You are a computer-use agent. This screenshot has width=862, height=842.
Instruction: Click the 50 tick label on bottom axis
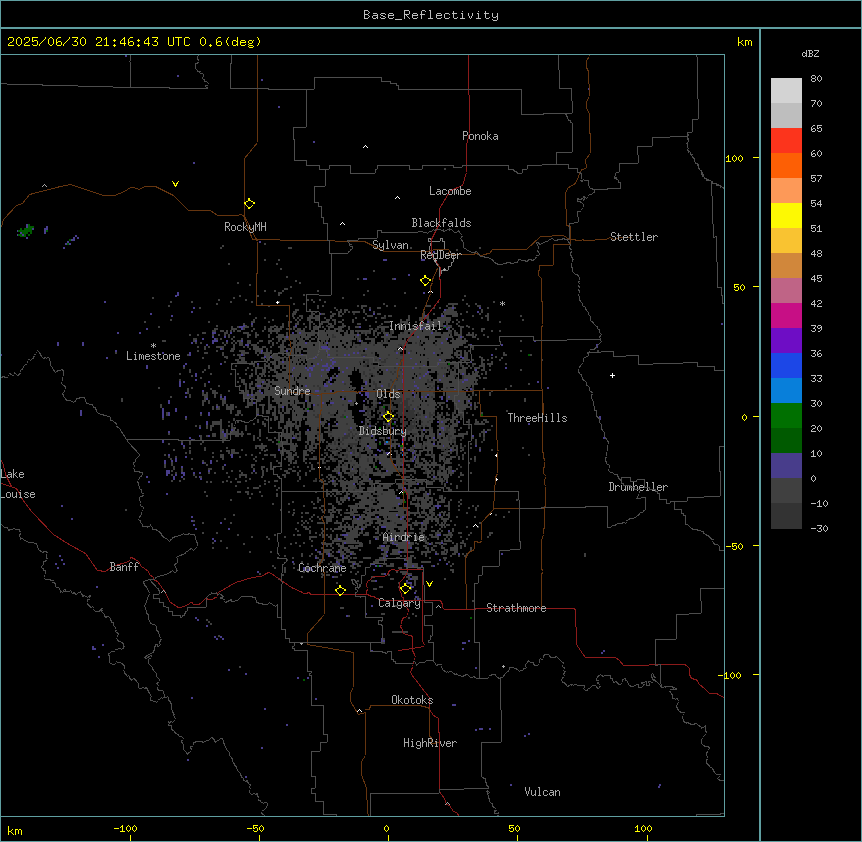514,828
